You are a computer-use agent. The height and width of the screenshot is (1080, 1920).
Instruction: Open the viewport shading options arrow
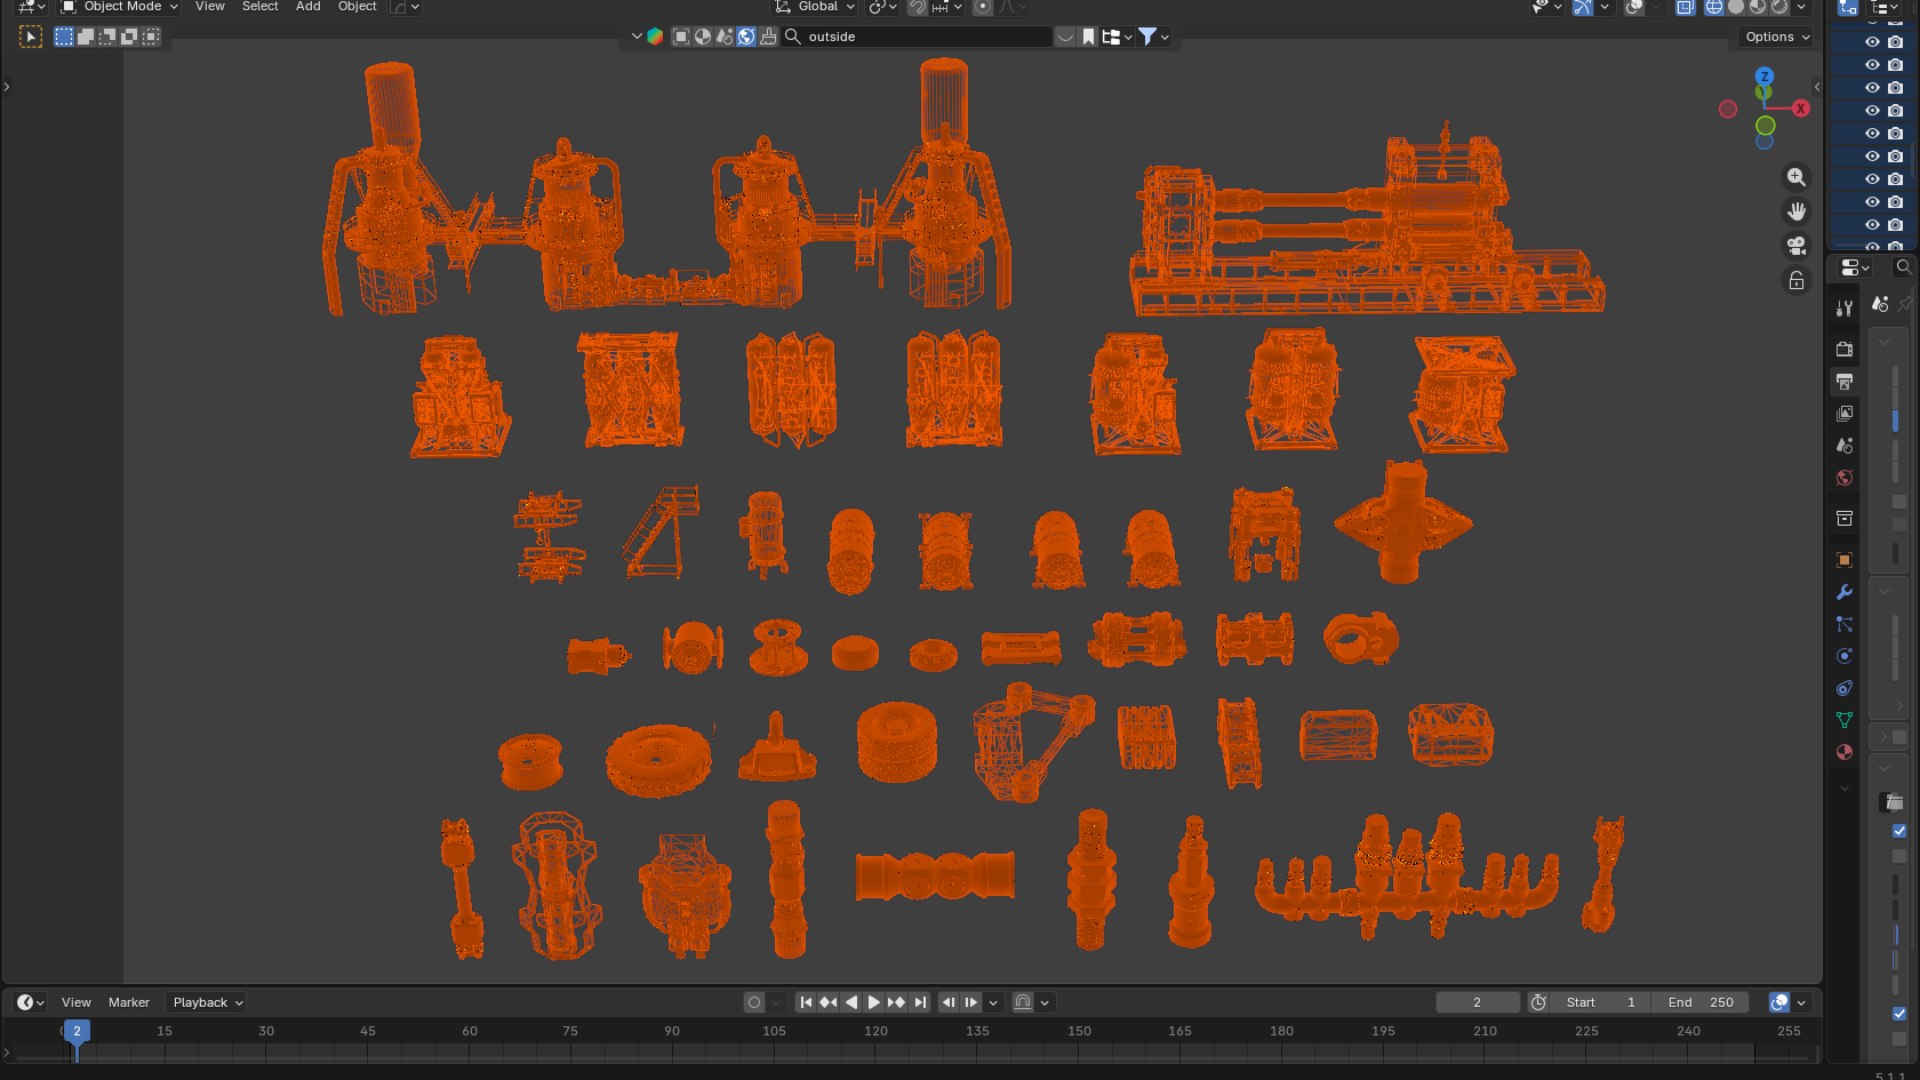tap(1802, 7)
